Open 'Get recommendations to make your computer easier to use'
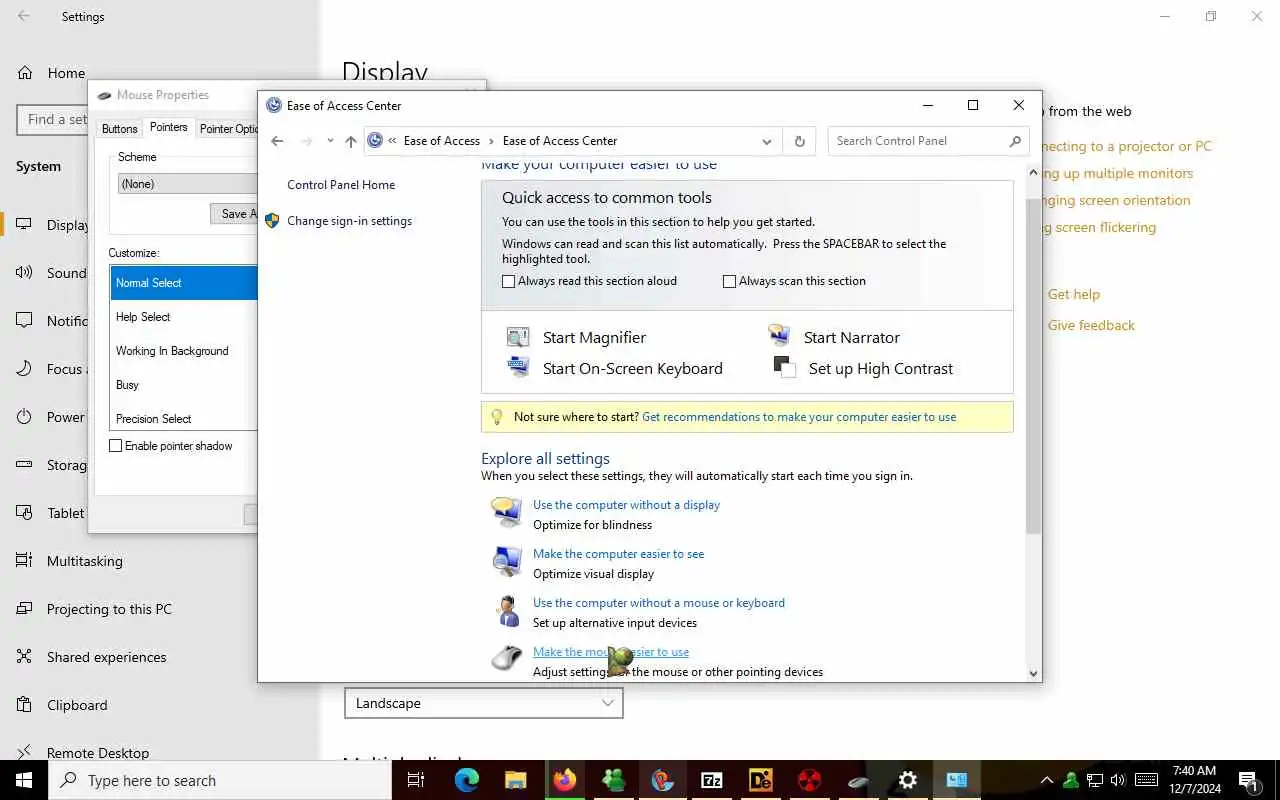The width and height of the screenshot is (1280, 800). tap(799, 417)
